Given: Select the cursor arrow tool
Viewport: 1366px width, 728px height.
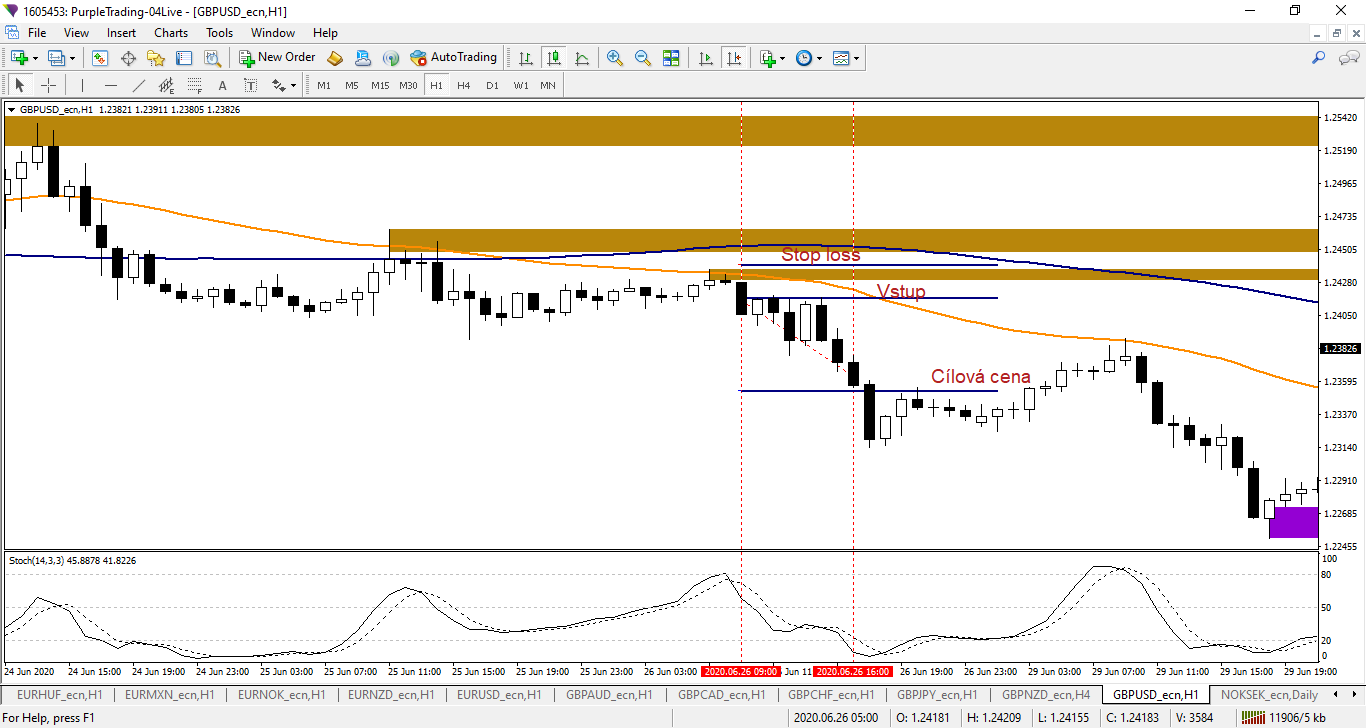Looking at the screenshot, I should (19, 85).
